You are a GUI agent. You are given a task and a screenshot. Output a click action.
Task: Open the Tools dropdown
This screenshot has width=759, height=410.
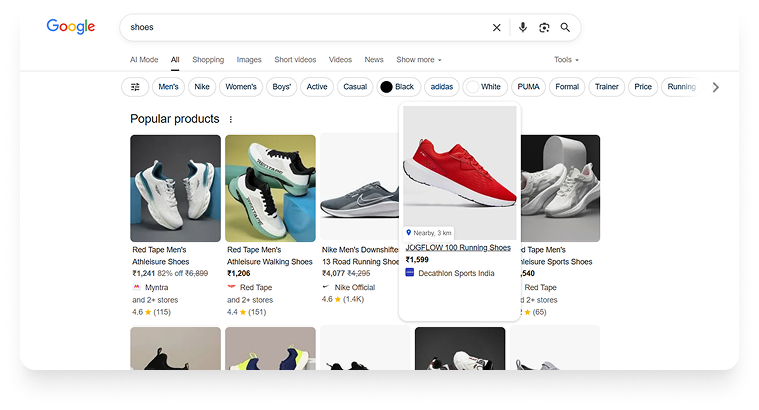566,60
